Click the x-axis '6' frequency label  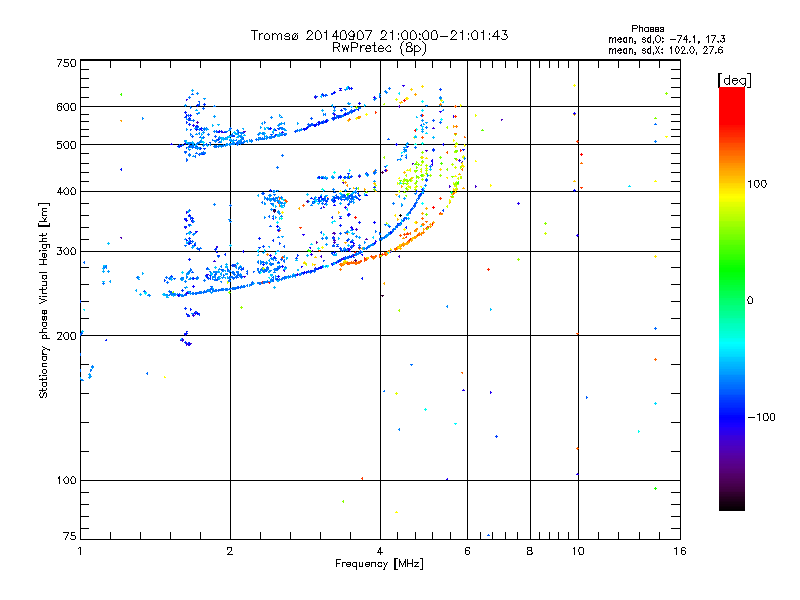[467, 551]
